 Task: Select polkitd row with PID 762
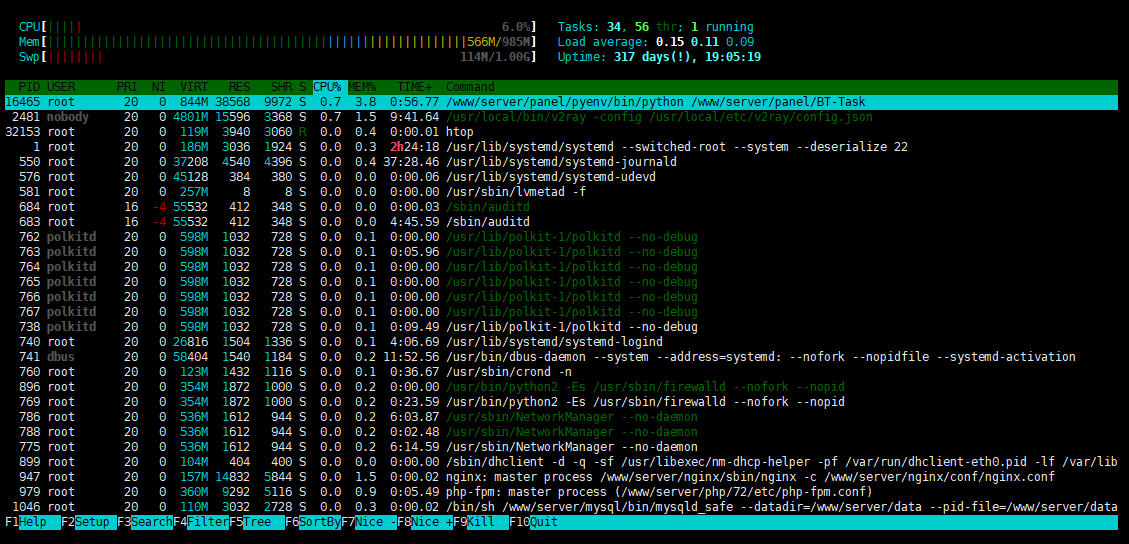[562, 237]
